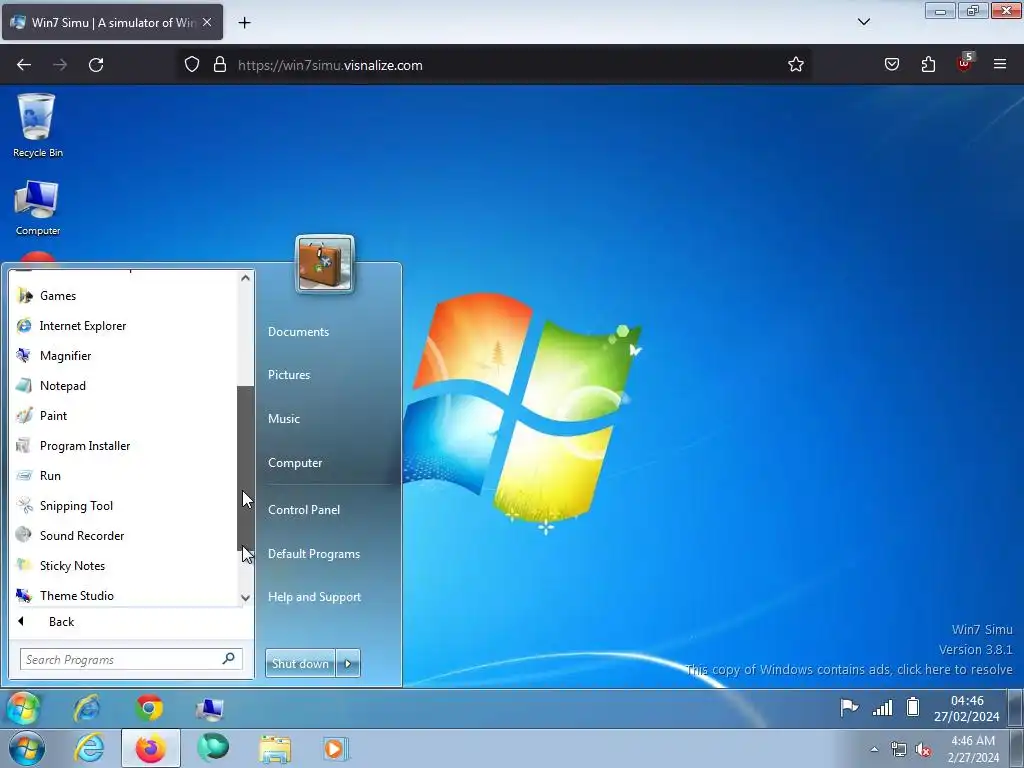Select the Win7 Simu browser tab

pyautogui.click(x=112, y=22)
